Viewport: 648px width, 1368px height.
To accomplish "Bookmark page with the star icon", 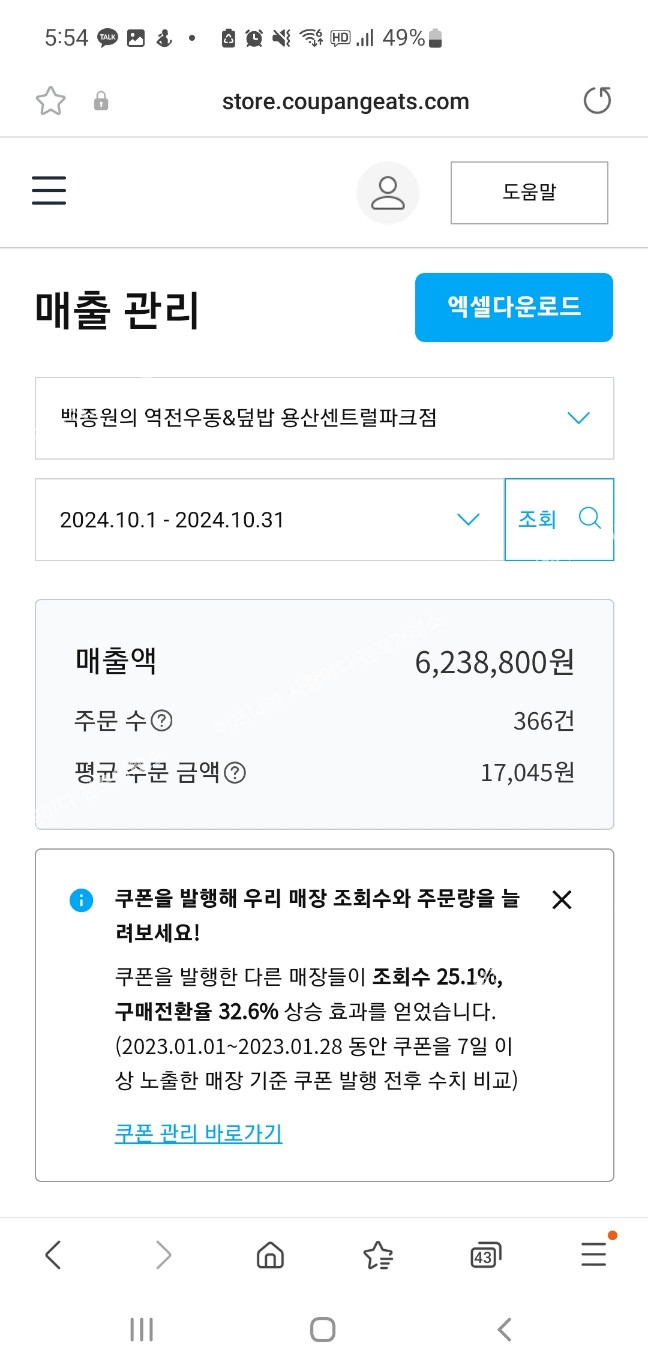I will pyautogui.click(x=50, y=101).
